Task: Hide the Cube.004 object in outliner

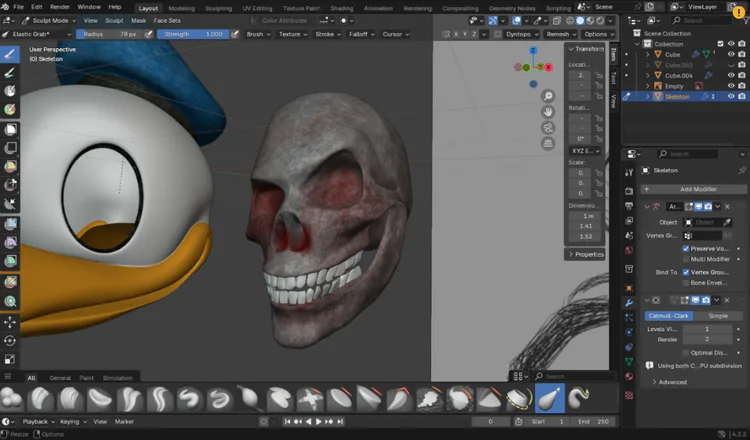Action: tap(731, 75)
